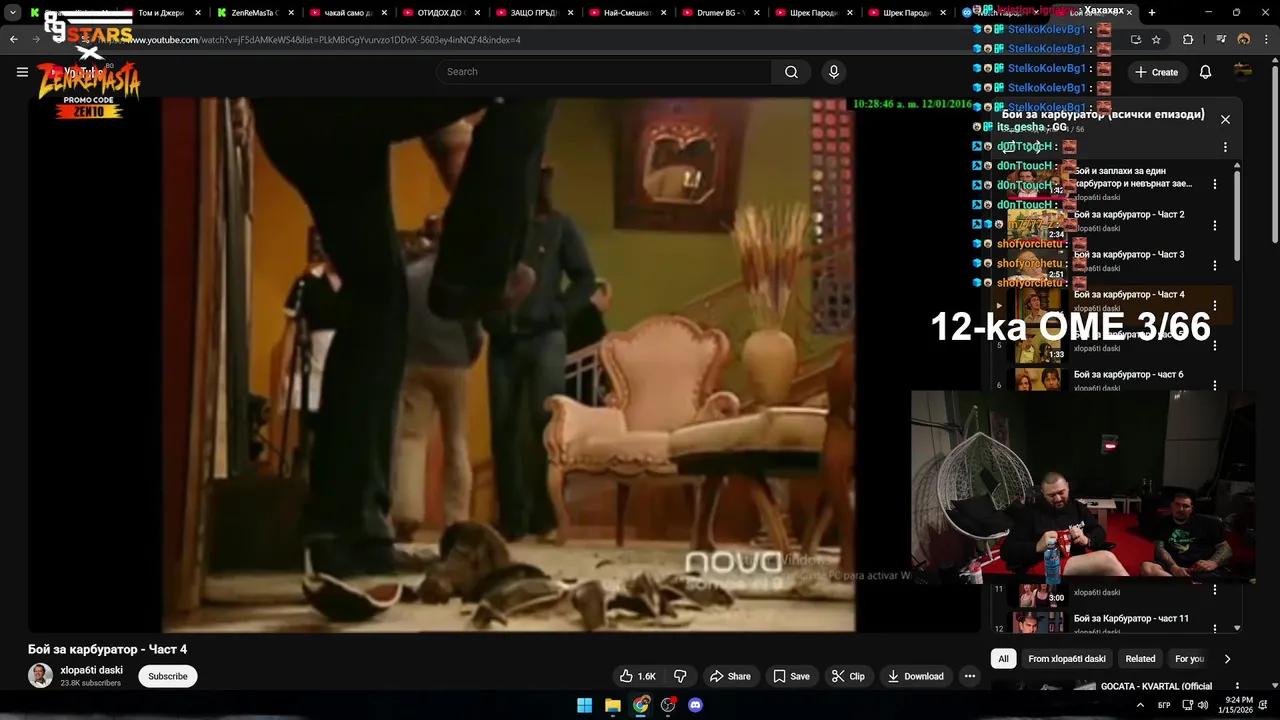The width and height of the screenshot is (1280, 720).
Task: Save the video to a playlist
Action: (791, 676)
